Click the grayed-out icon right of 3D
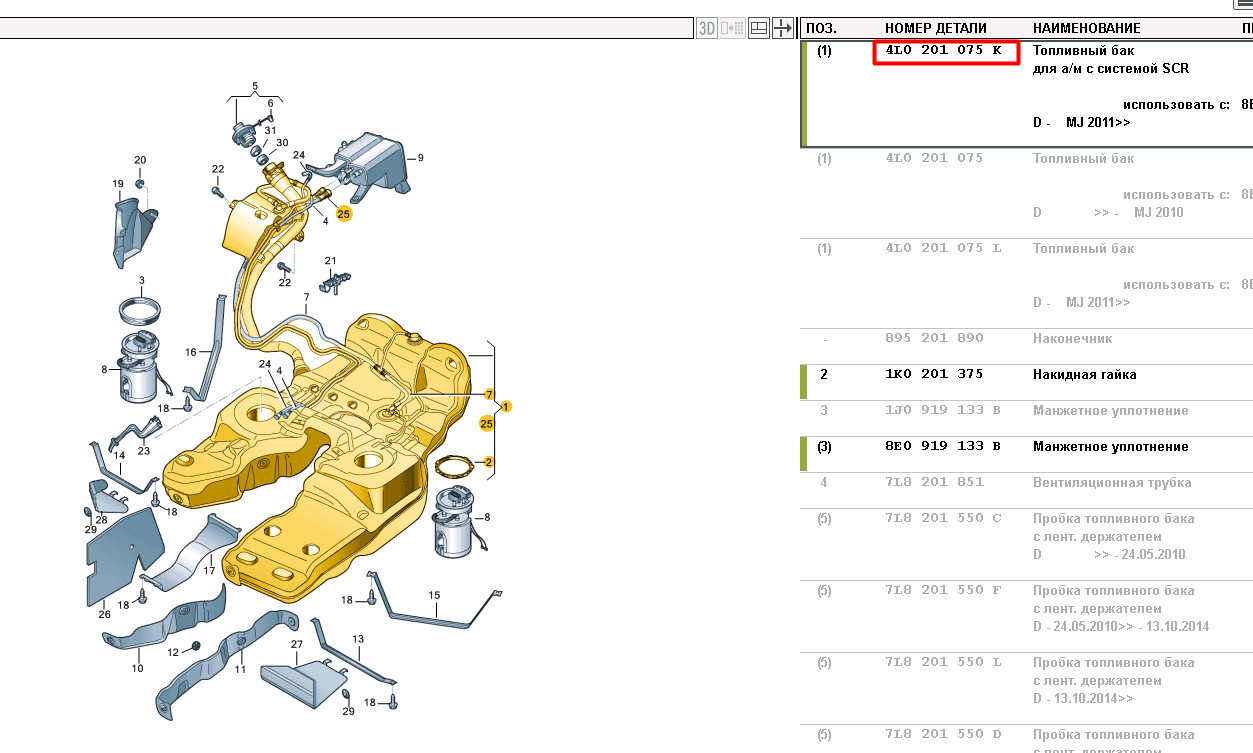This screenshot has width=1253, height=753. [x=733, y=28]
